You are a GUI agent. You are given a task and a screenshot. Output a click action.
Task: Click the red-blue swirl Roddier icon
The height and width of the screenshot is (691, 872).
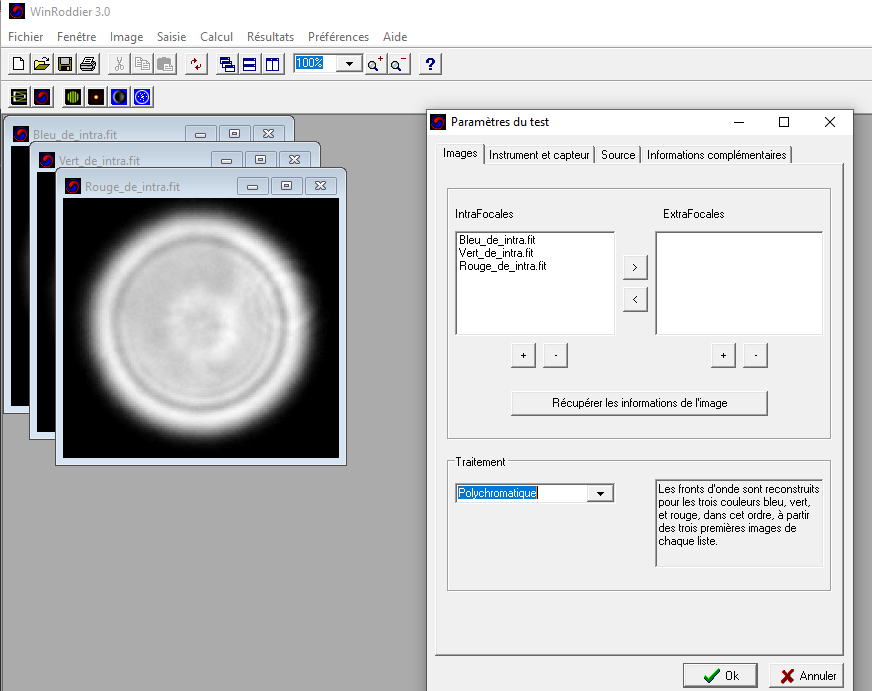coord(42,97)
